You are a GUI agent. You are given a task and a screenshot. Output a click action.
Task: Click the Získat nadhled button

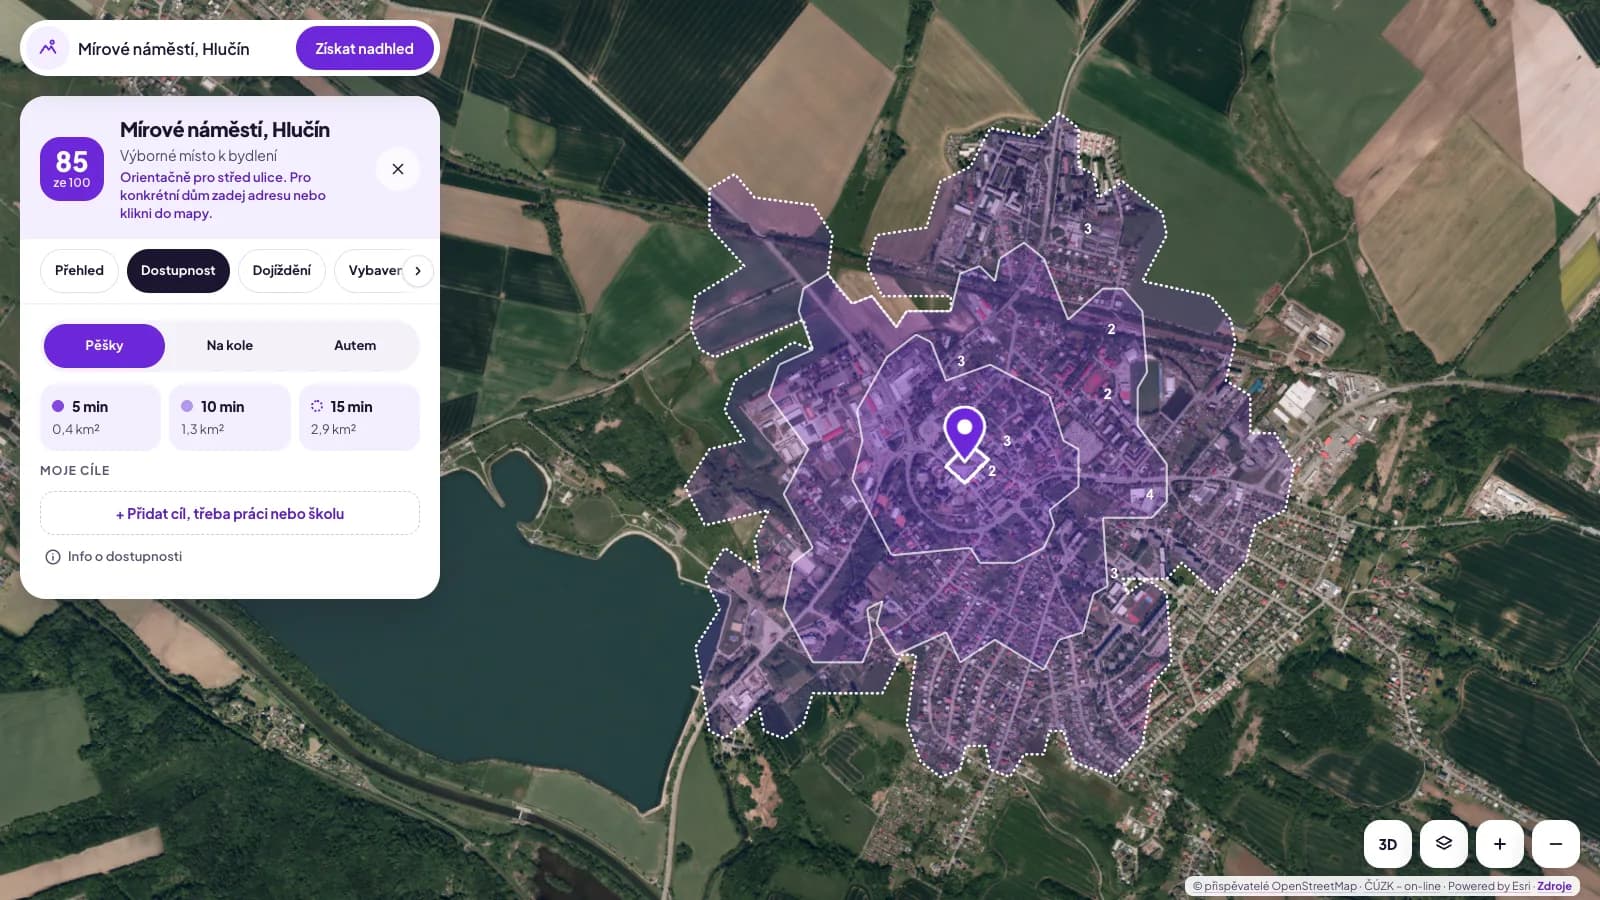(364, 48)
